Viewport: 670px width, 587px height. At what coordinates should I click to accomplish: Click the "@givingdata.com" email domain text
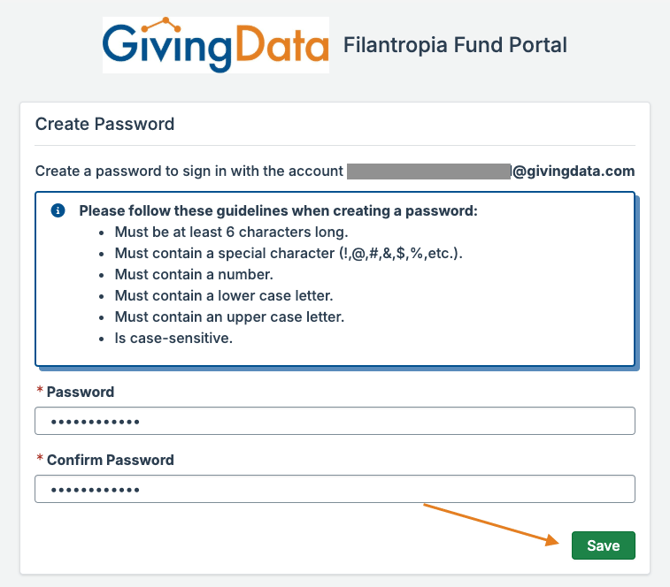pos(573,171)
